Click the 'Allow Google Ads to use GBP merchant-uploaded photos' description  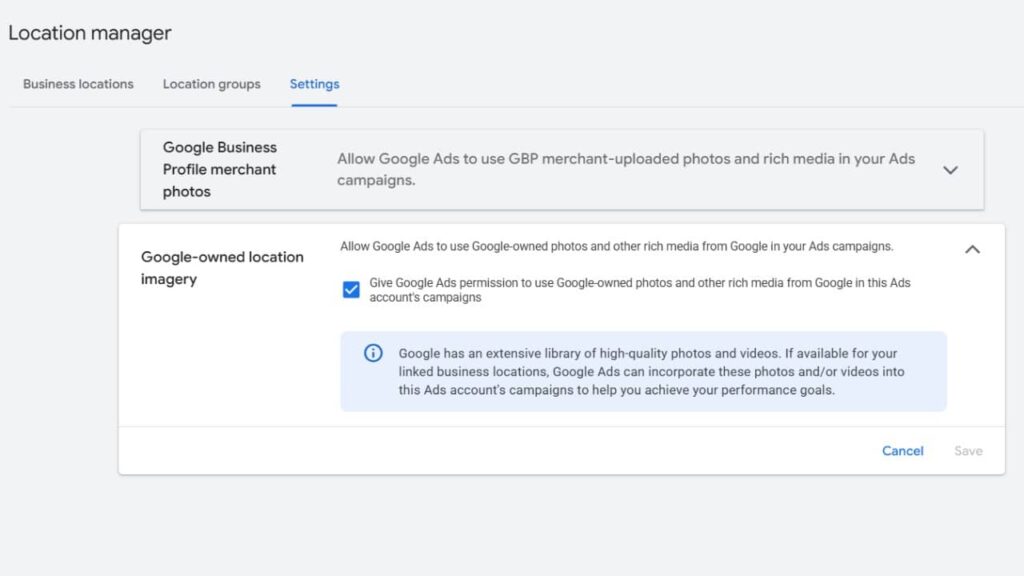tap(625, 170)
